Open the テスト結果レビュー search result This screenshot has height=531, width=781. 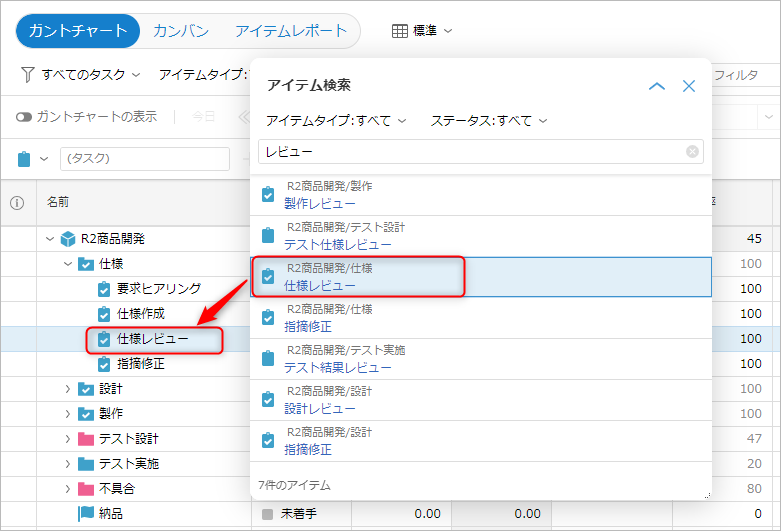point(337,367)
